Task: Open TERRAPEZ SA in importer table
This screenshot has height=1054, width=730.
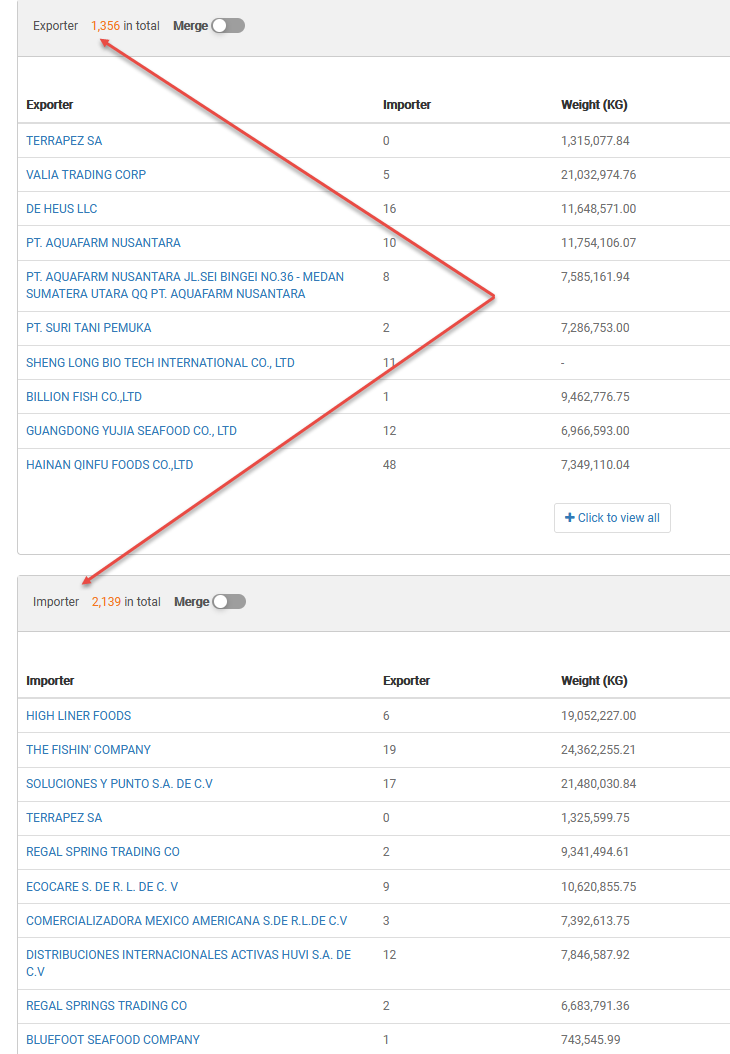Action: click(x=64, y=818)
